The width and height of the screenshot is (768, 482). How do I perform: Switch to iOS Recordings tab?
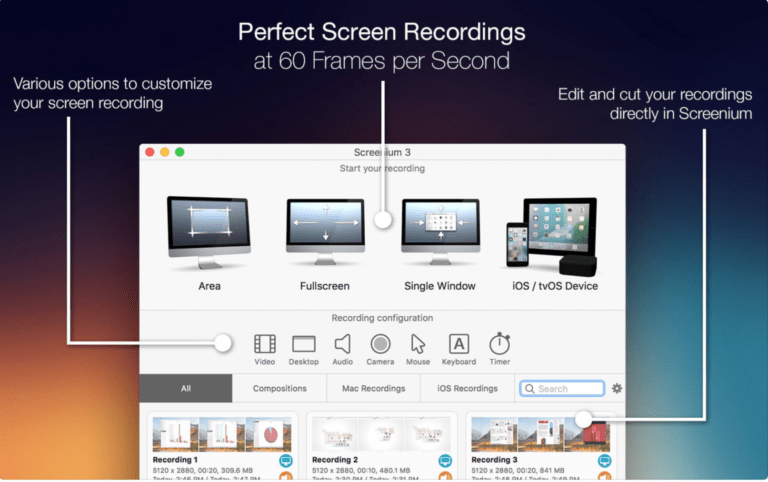[x=467, y=388]
